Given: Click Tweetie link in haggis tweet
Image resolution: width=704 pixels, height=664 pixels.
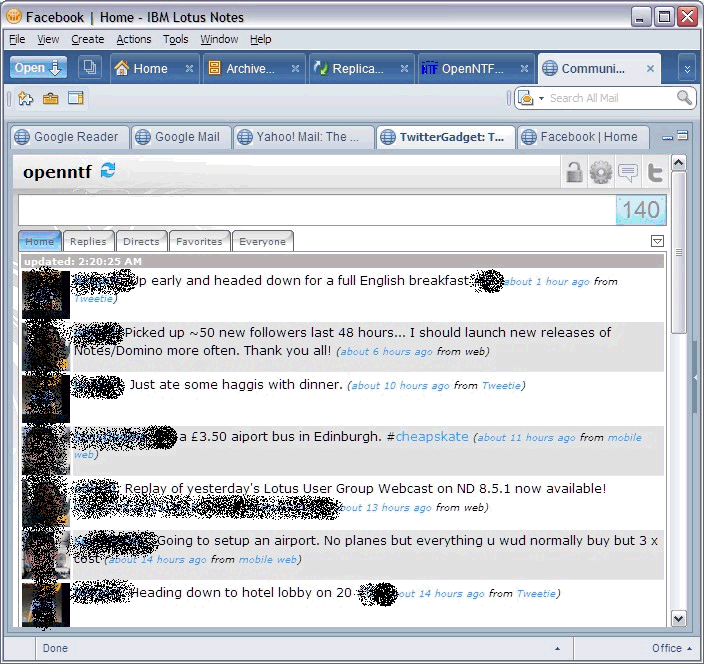Looking at the screenshot, I should [501, 386].
